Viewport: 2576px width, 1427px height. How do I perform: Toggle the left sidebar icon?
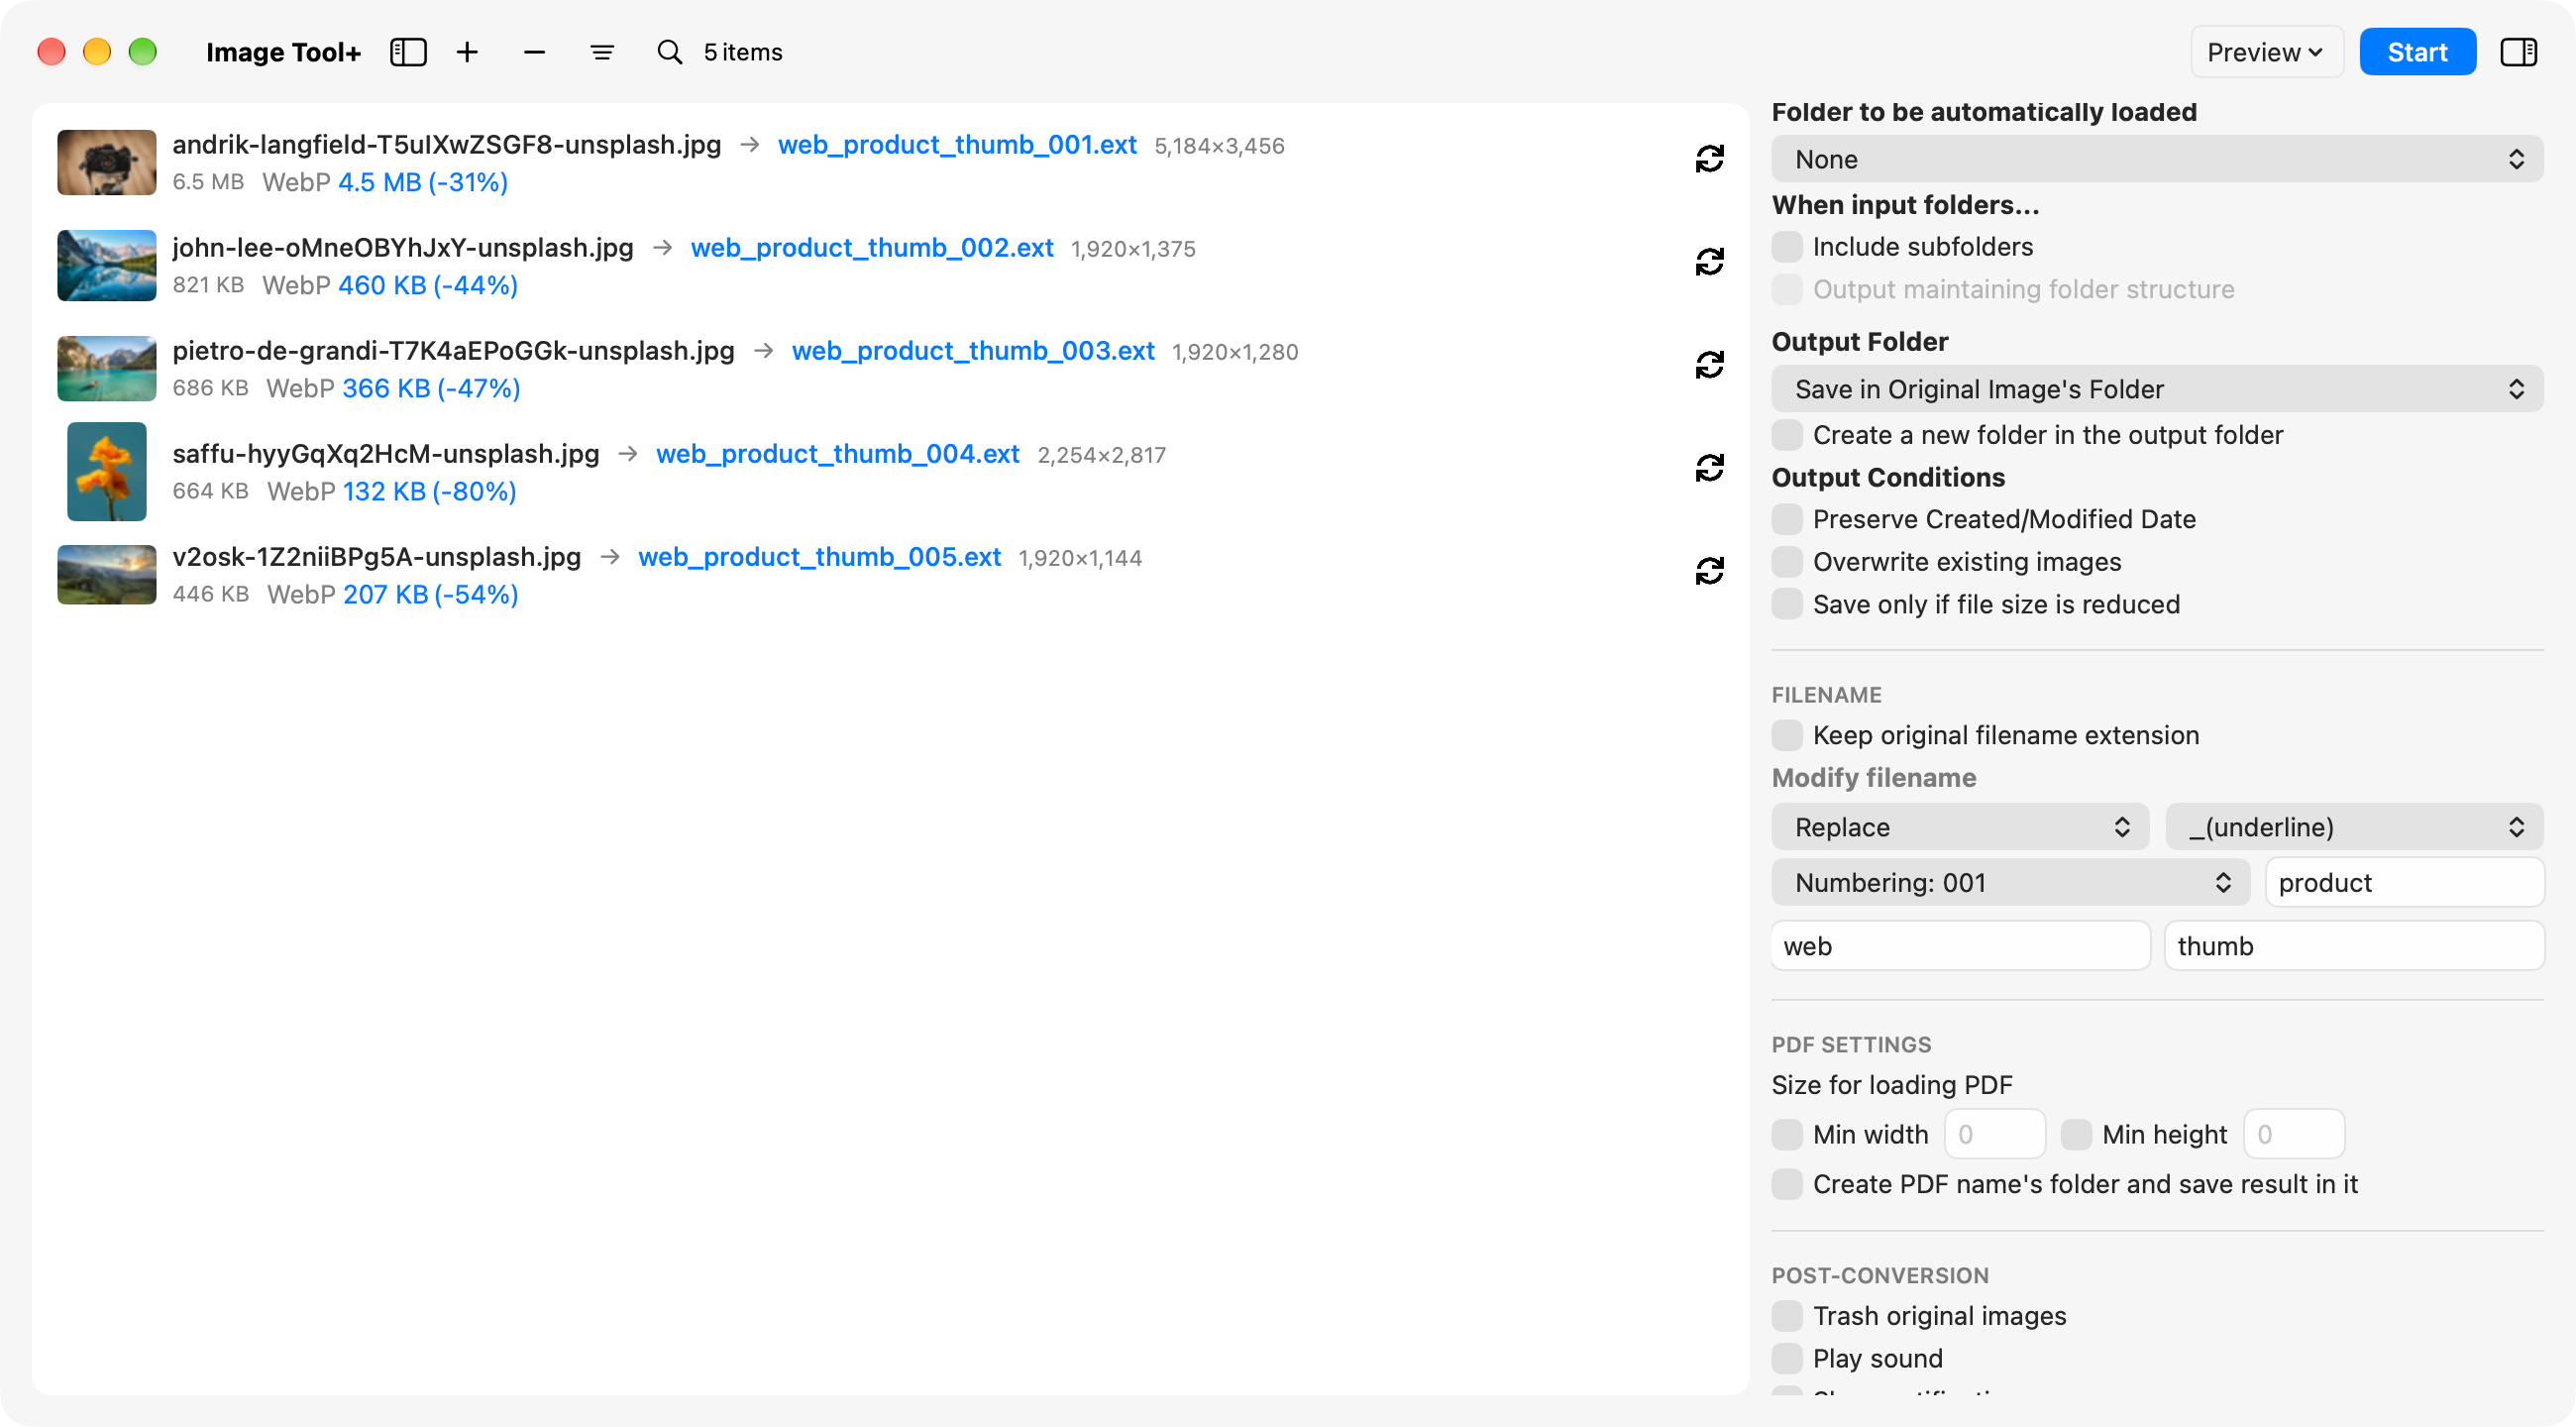[408, 52]
